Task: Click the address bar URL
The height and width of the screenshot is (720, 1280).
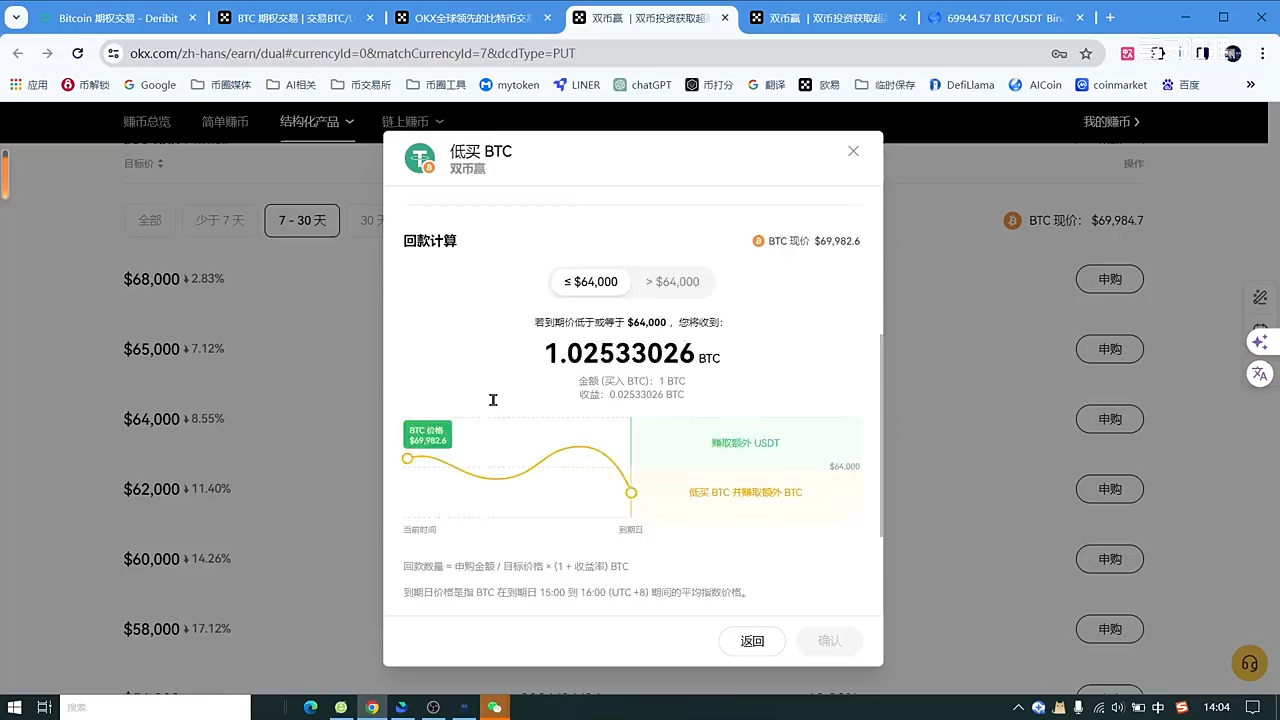Action: click(353, 53)
